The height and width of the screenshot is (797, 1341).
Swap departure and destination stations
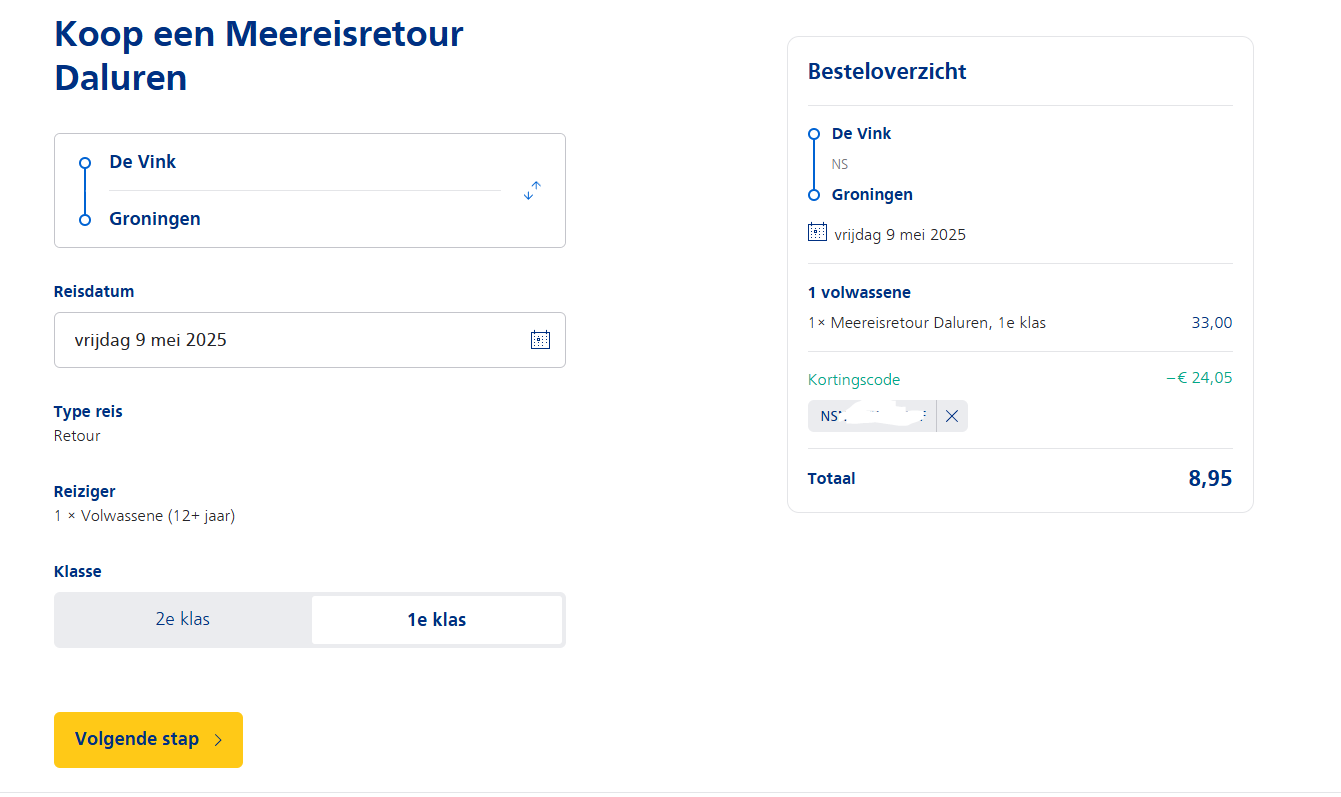[x=532, y=191]
